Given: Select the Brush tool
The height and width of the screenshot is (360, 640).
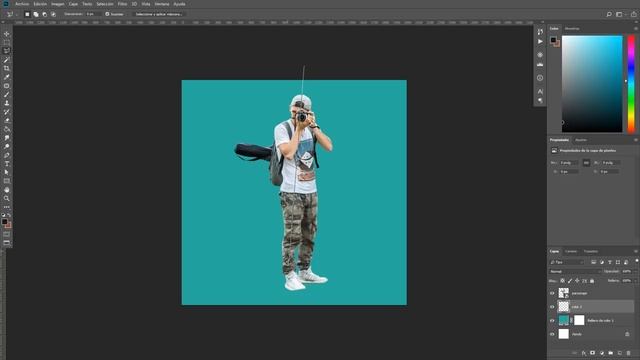Looking at the screenshot, I should pos(7,95).
